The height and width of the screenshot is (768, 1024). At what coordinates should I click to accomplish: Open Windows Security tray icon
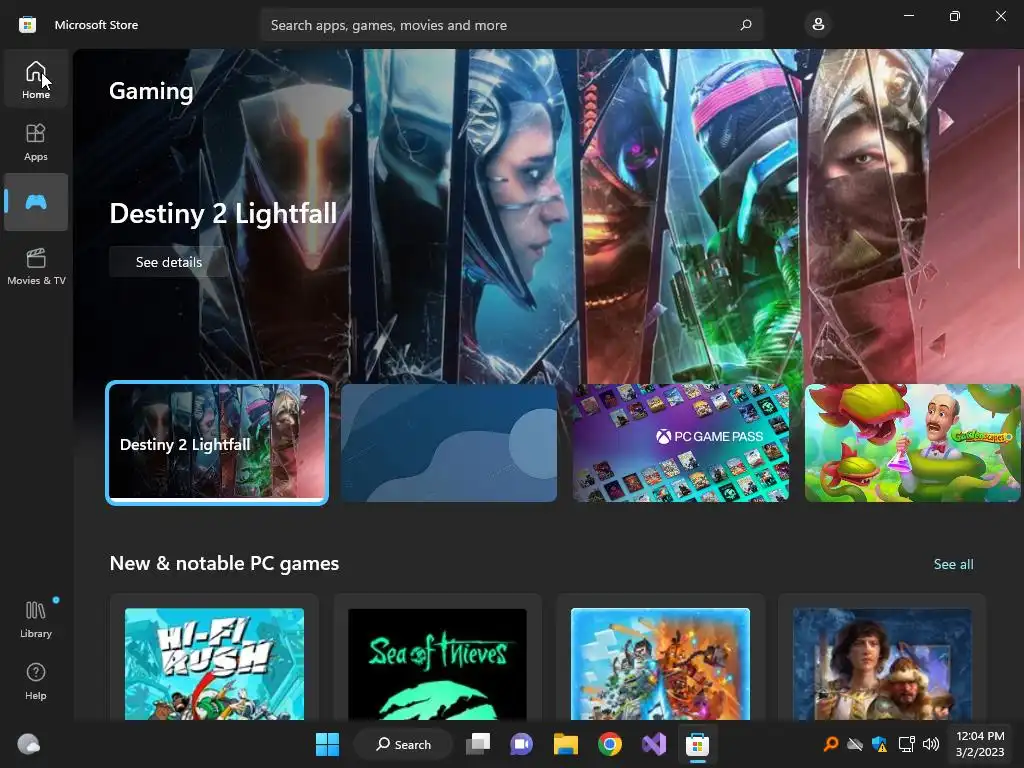pos(880,744)
